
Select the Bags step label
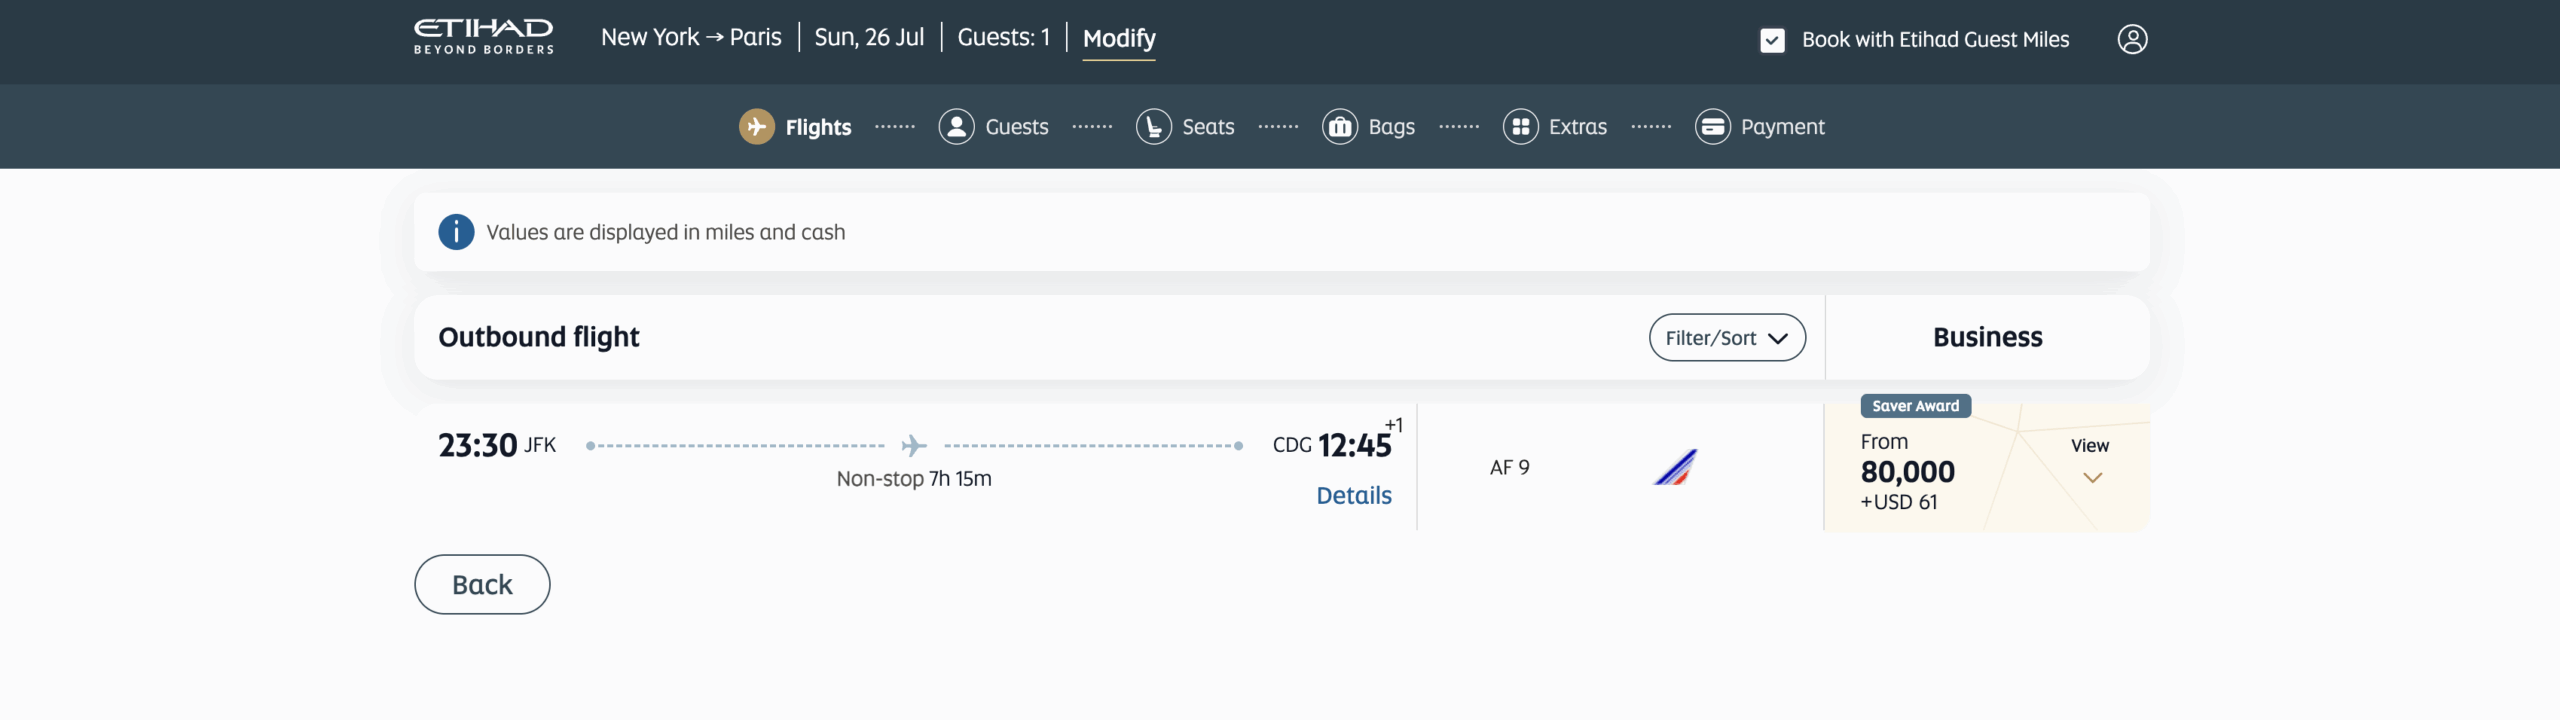coord(1392,127)
